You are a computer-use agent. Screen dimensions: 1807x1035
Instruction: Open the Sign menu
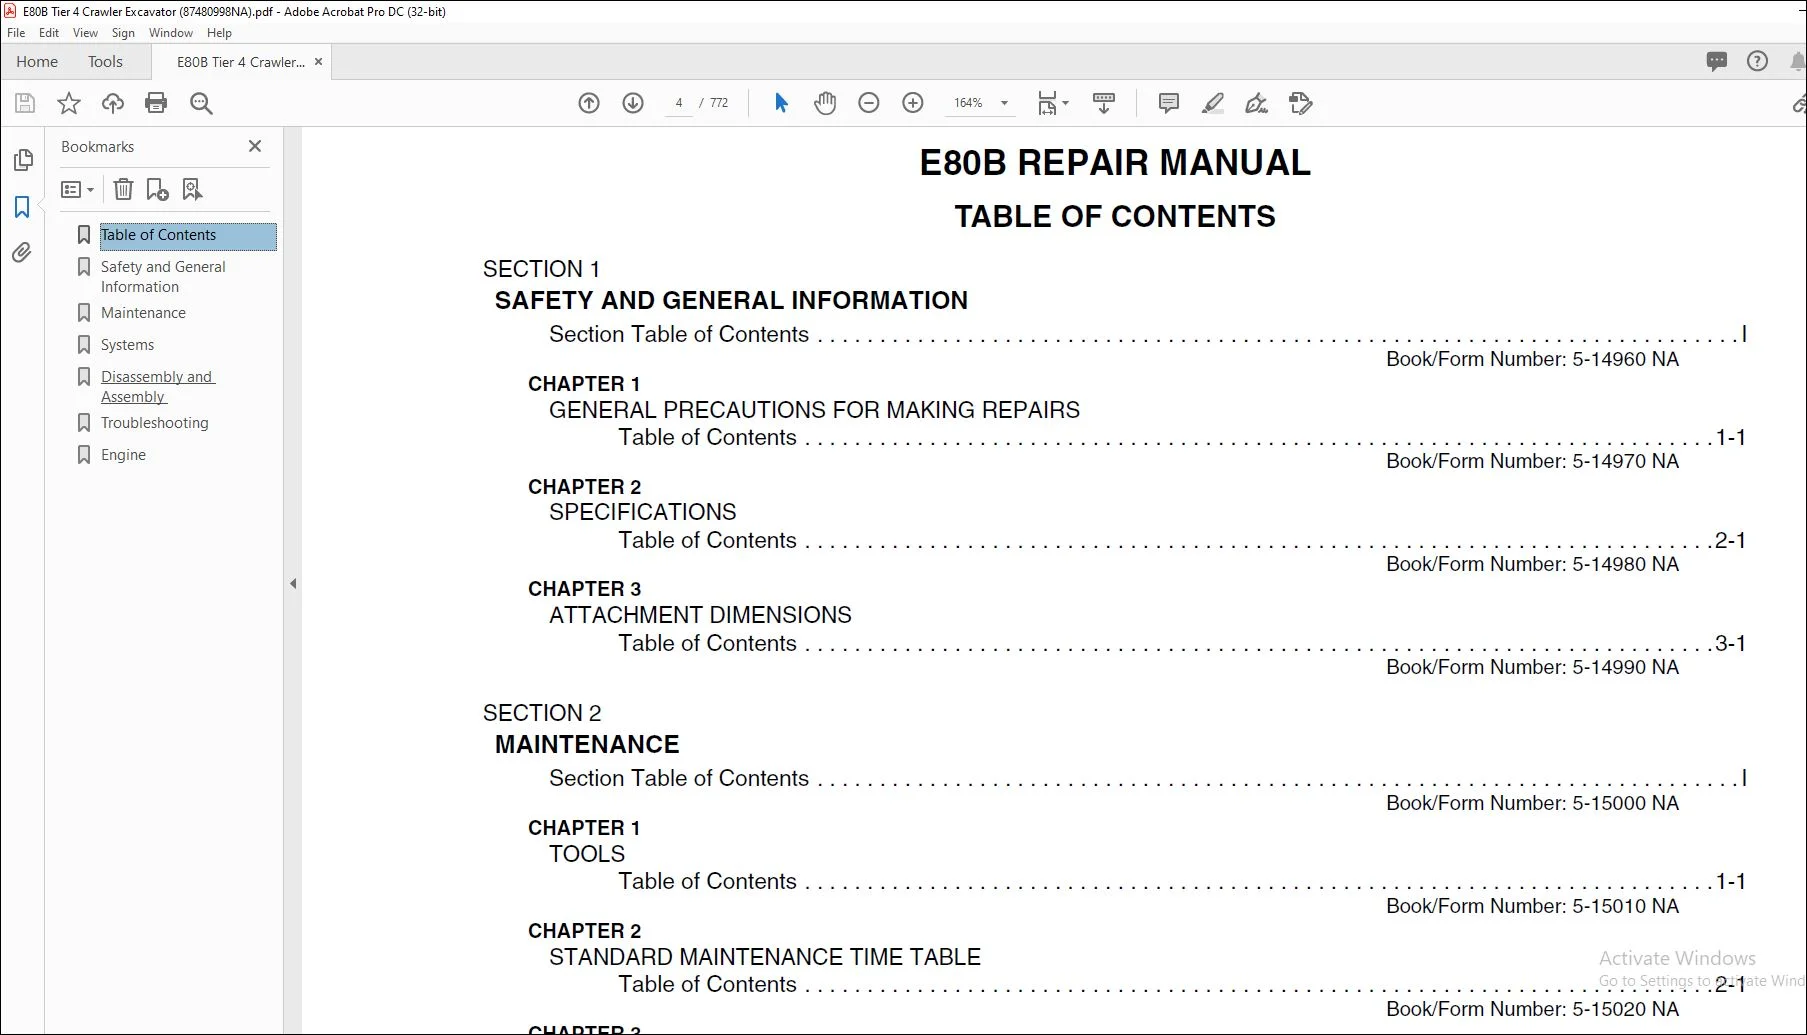coord(123,33)
